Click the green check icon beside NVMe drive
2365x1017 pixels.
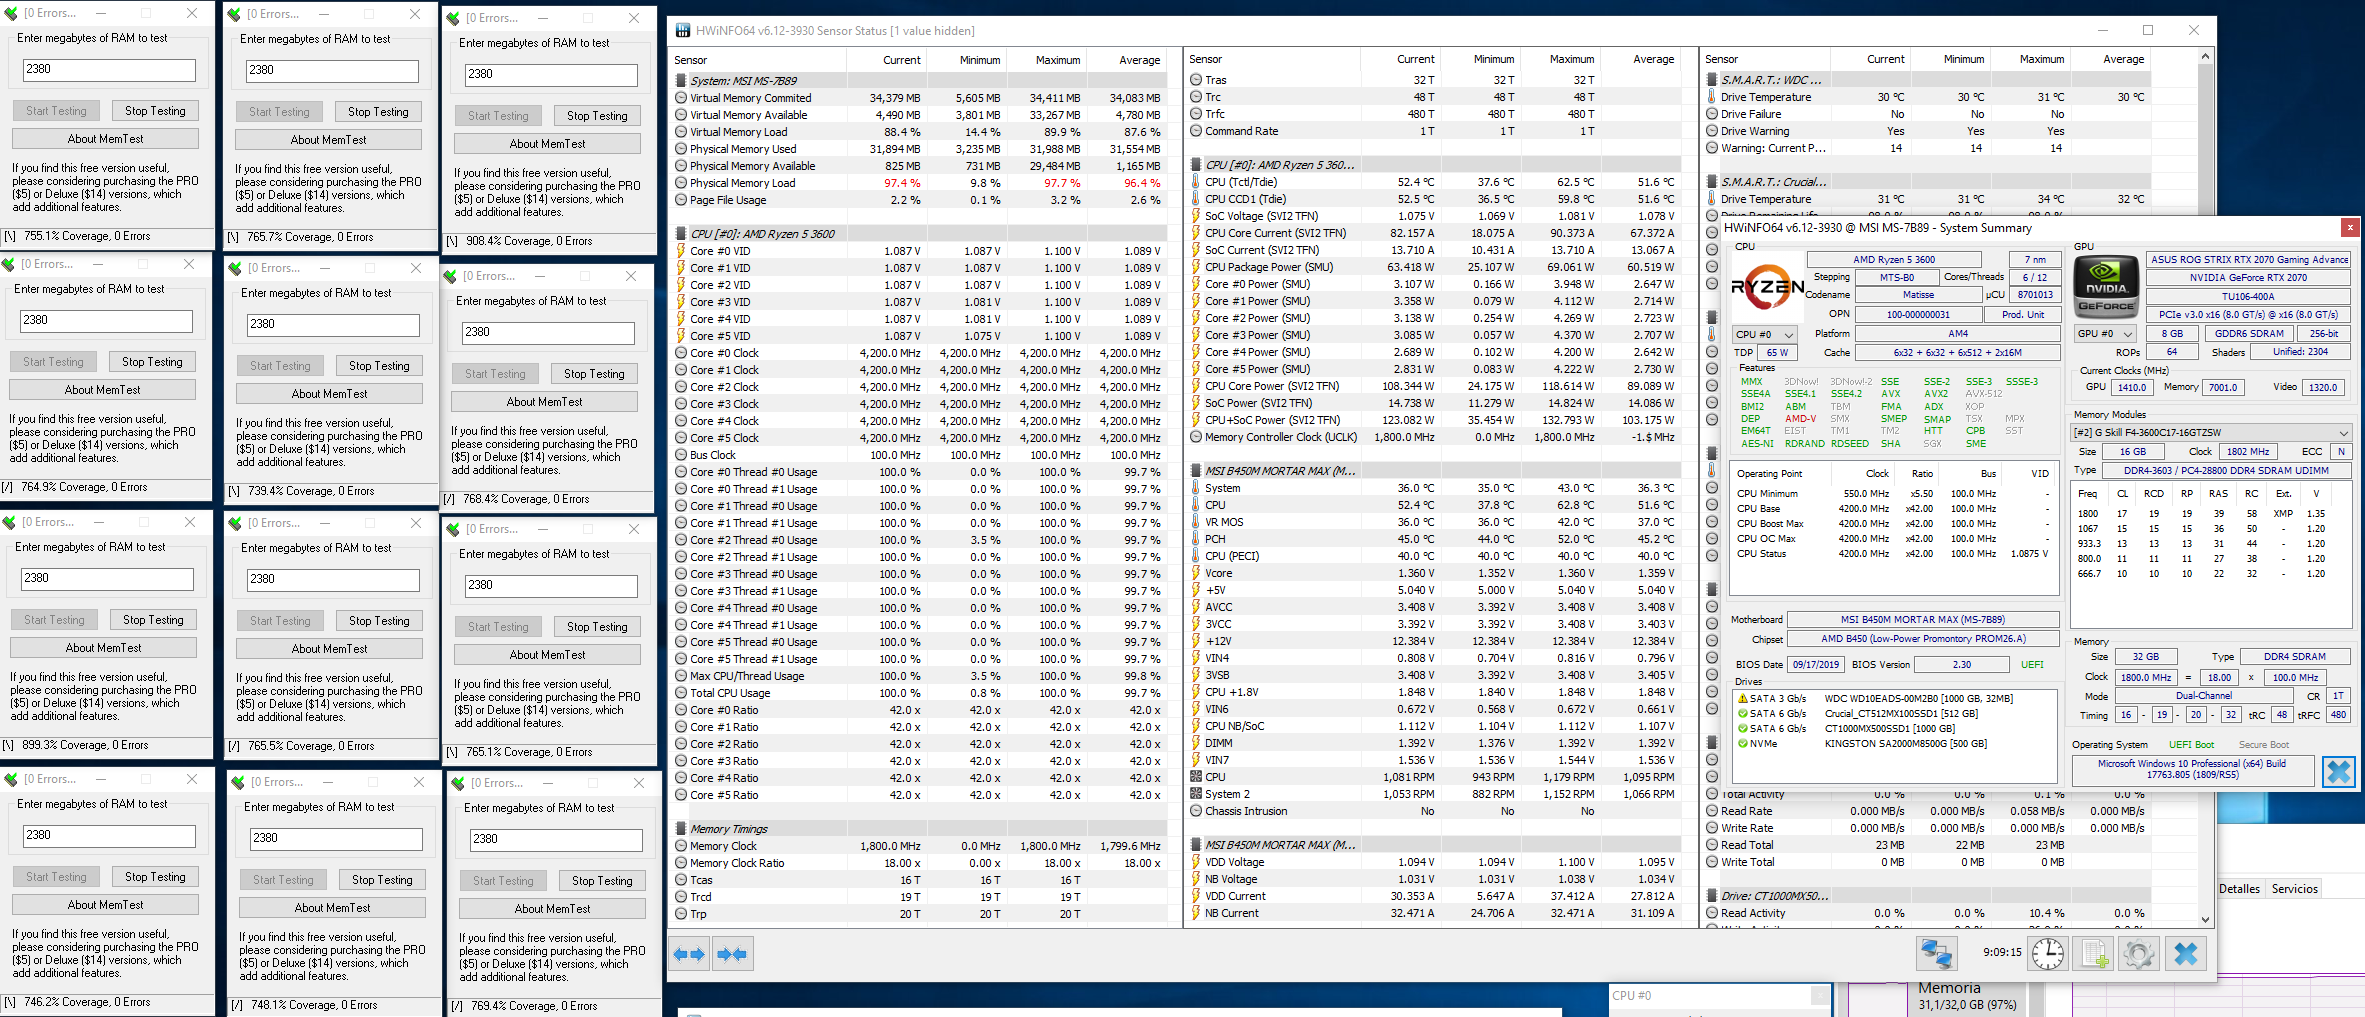[x=1743, y=744]
